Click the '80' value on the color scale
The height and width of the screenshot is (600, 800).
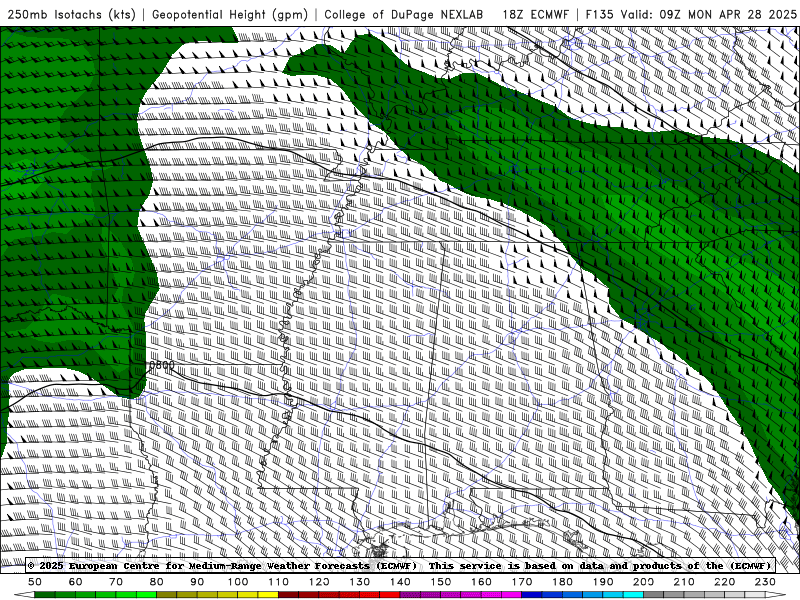[x=157, y=582]
